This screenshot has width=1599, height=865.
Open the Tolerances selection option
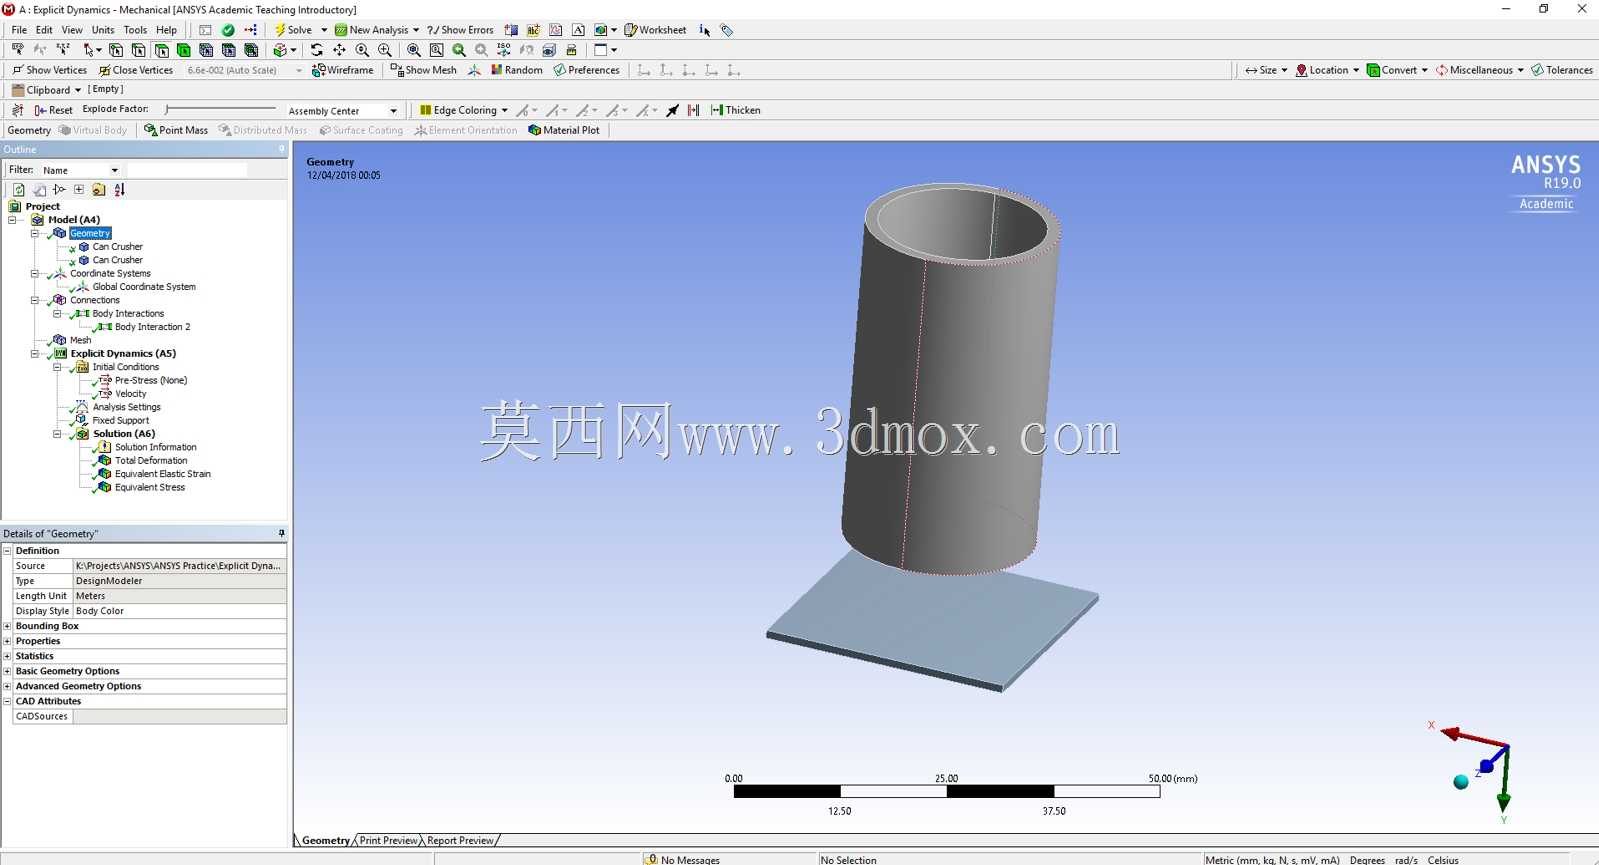pyautogui.click(x=1561, y=70)
